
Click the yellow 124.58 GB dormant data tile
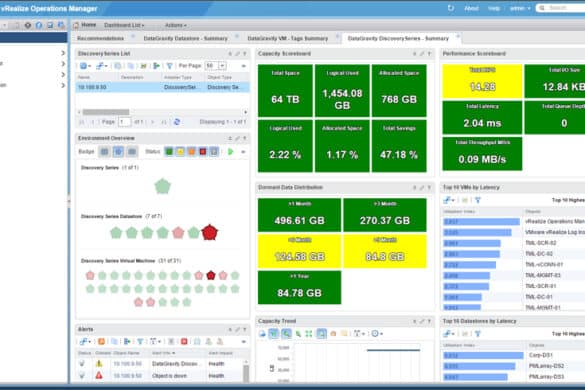(299, 251)
